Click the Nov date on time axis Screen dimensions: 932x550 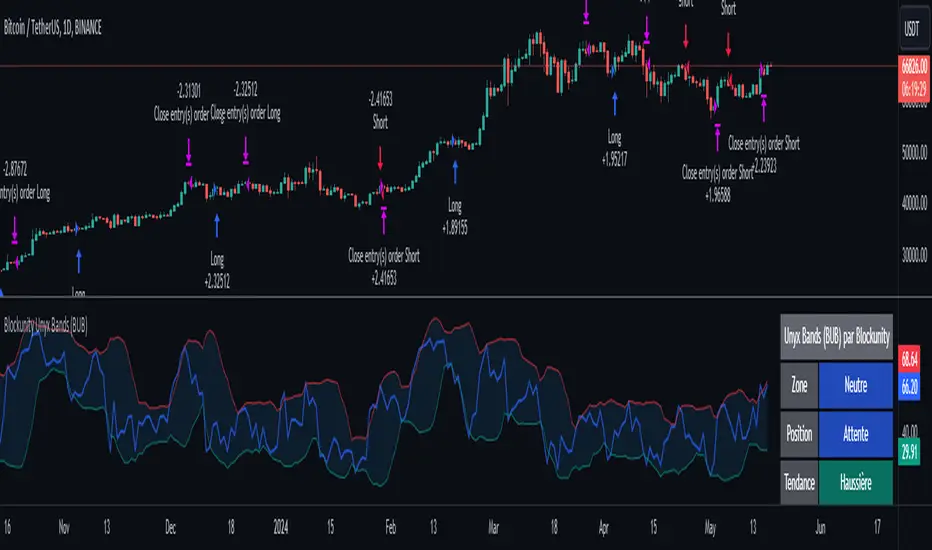click(x=64, y=527)
